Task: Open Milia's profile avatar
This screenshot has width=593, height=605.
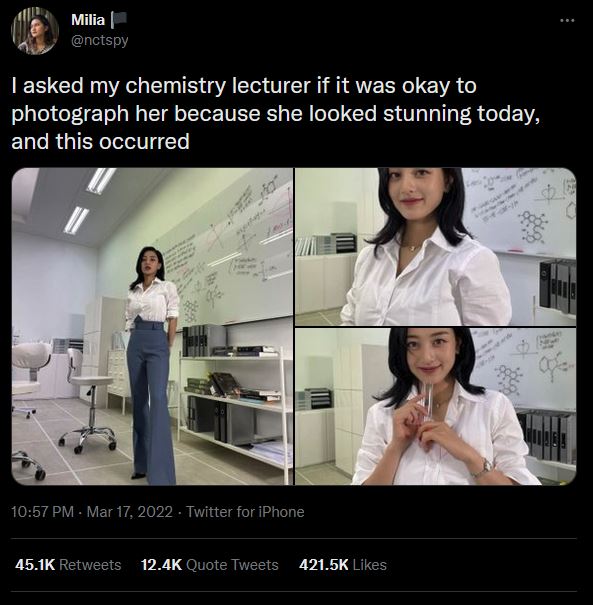Action: pyautogui.click(x=35, y=30)
